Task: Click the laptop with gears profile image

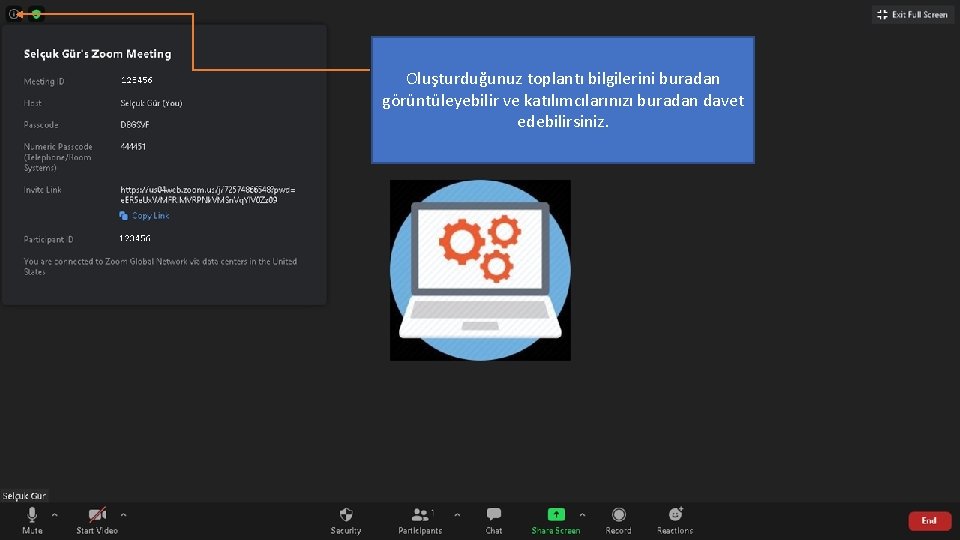Action: (x=480, y=270)
